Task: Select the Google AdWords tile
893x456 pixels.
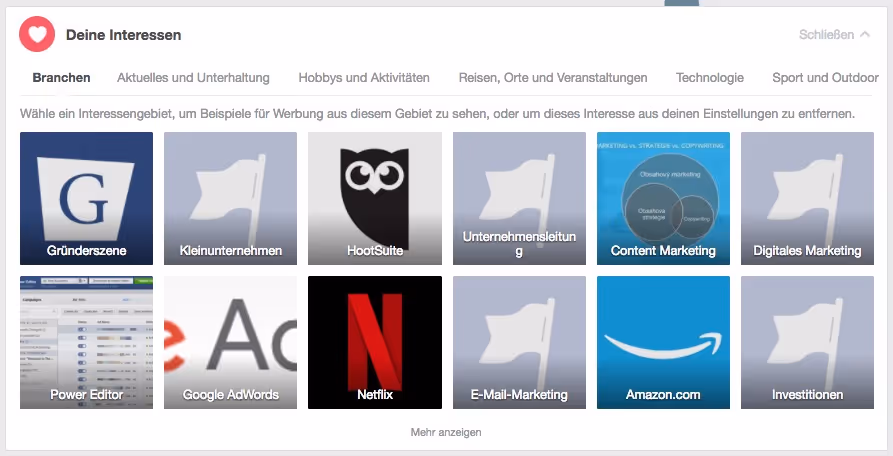Action: pos(230,342)
